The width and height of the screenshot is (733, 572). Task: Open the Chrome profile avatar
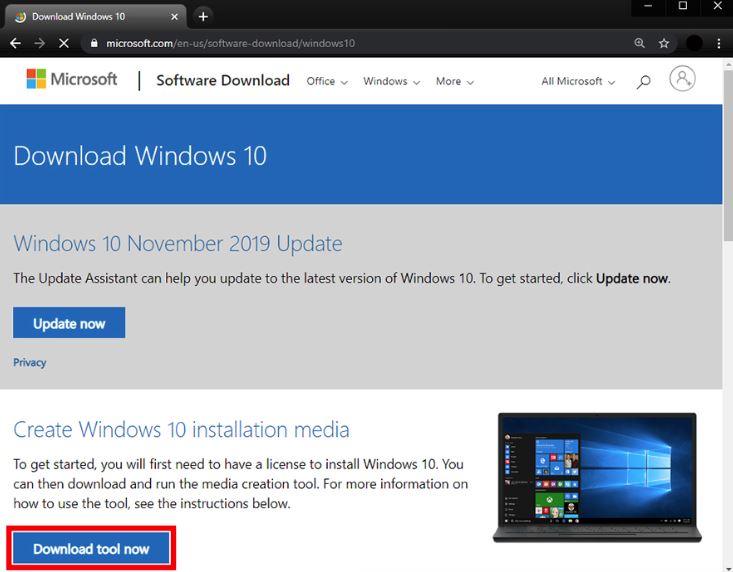pyautogui.click(x=694, y=43)
